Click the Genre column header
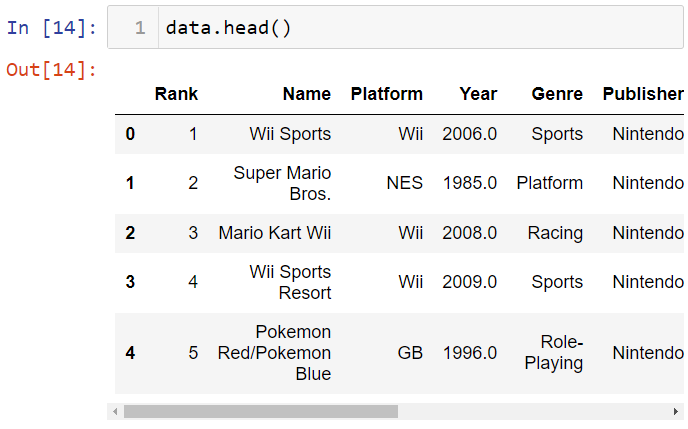688x429 pixels. coord(557,94)
